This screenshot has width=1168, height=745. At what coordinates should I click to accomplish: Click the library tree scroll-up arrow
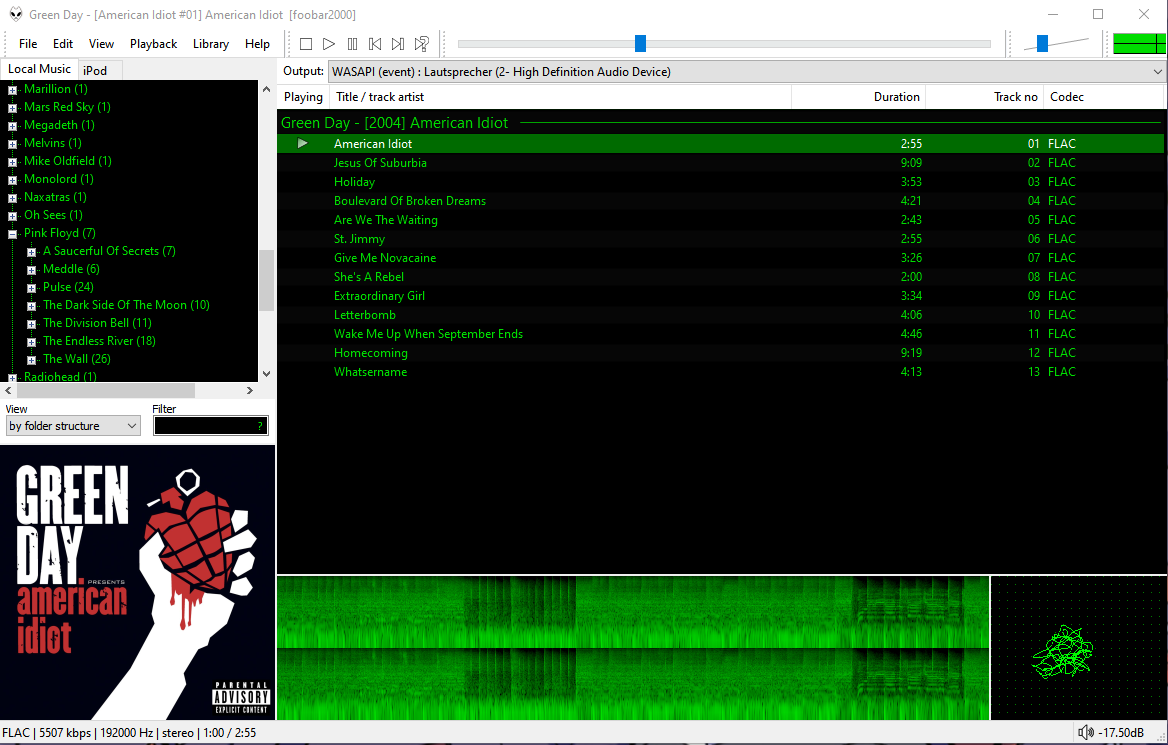(x=267, y=89)
